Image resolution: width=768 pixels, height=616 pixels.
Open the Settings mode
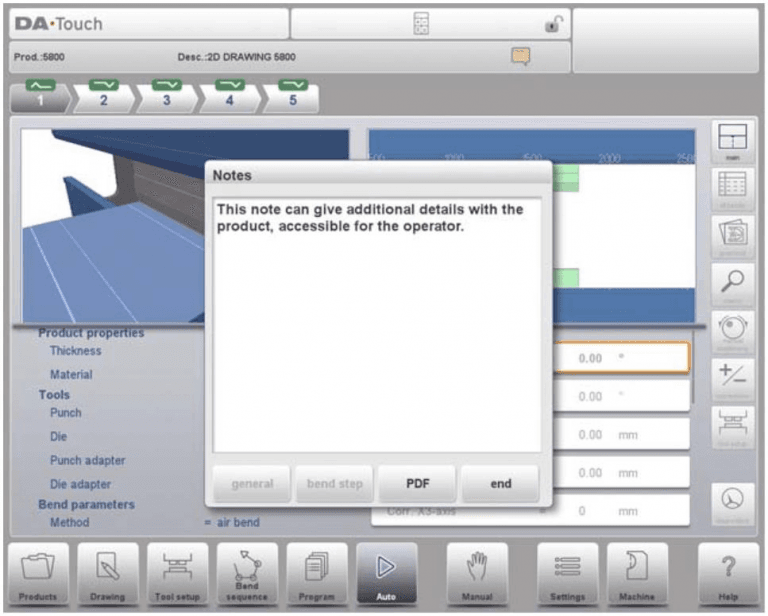568,575
